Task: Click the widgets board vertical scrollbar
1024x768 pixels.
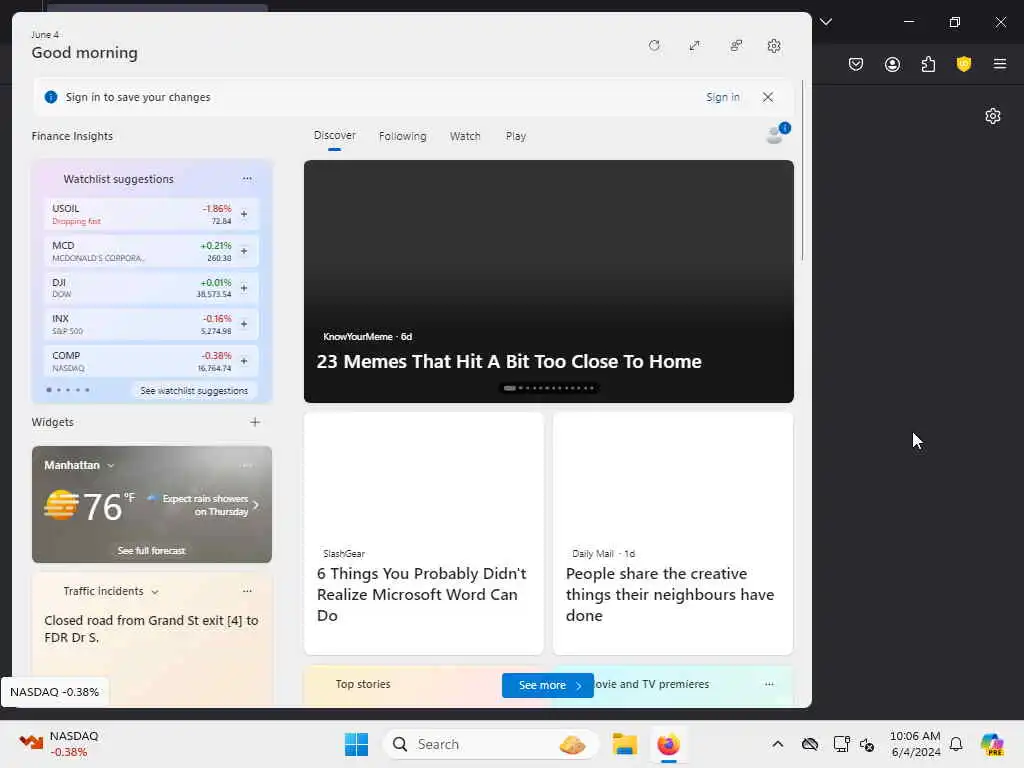Action: (802, 170)
